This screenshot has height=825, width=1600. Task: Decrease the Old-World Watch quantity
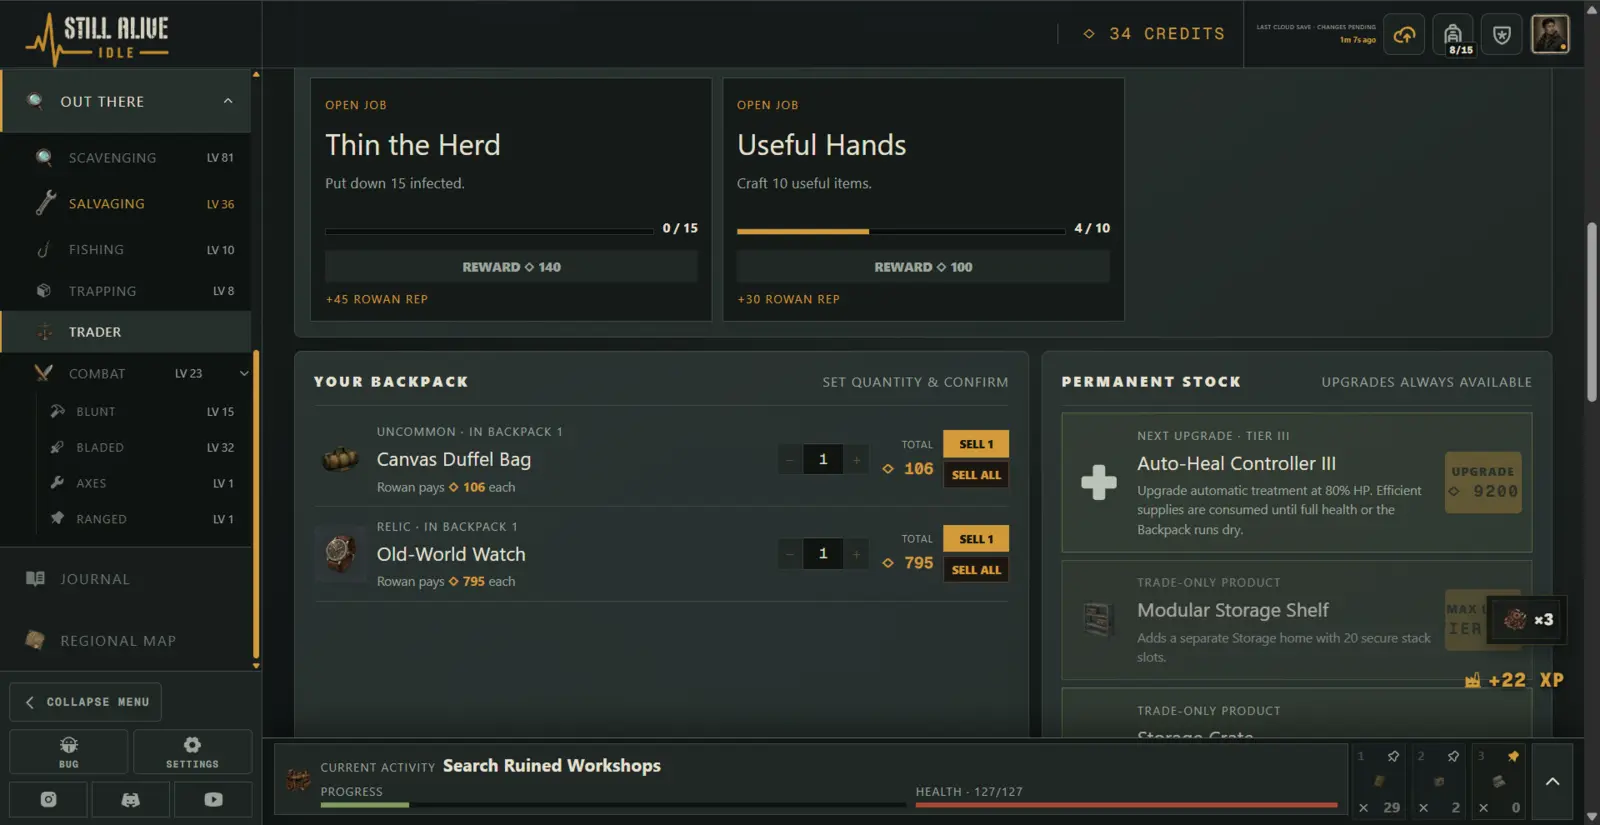[790, 554]
